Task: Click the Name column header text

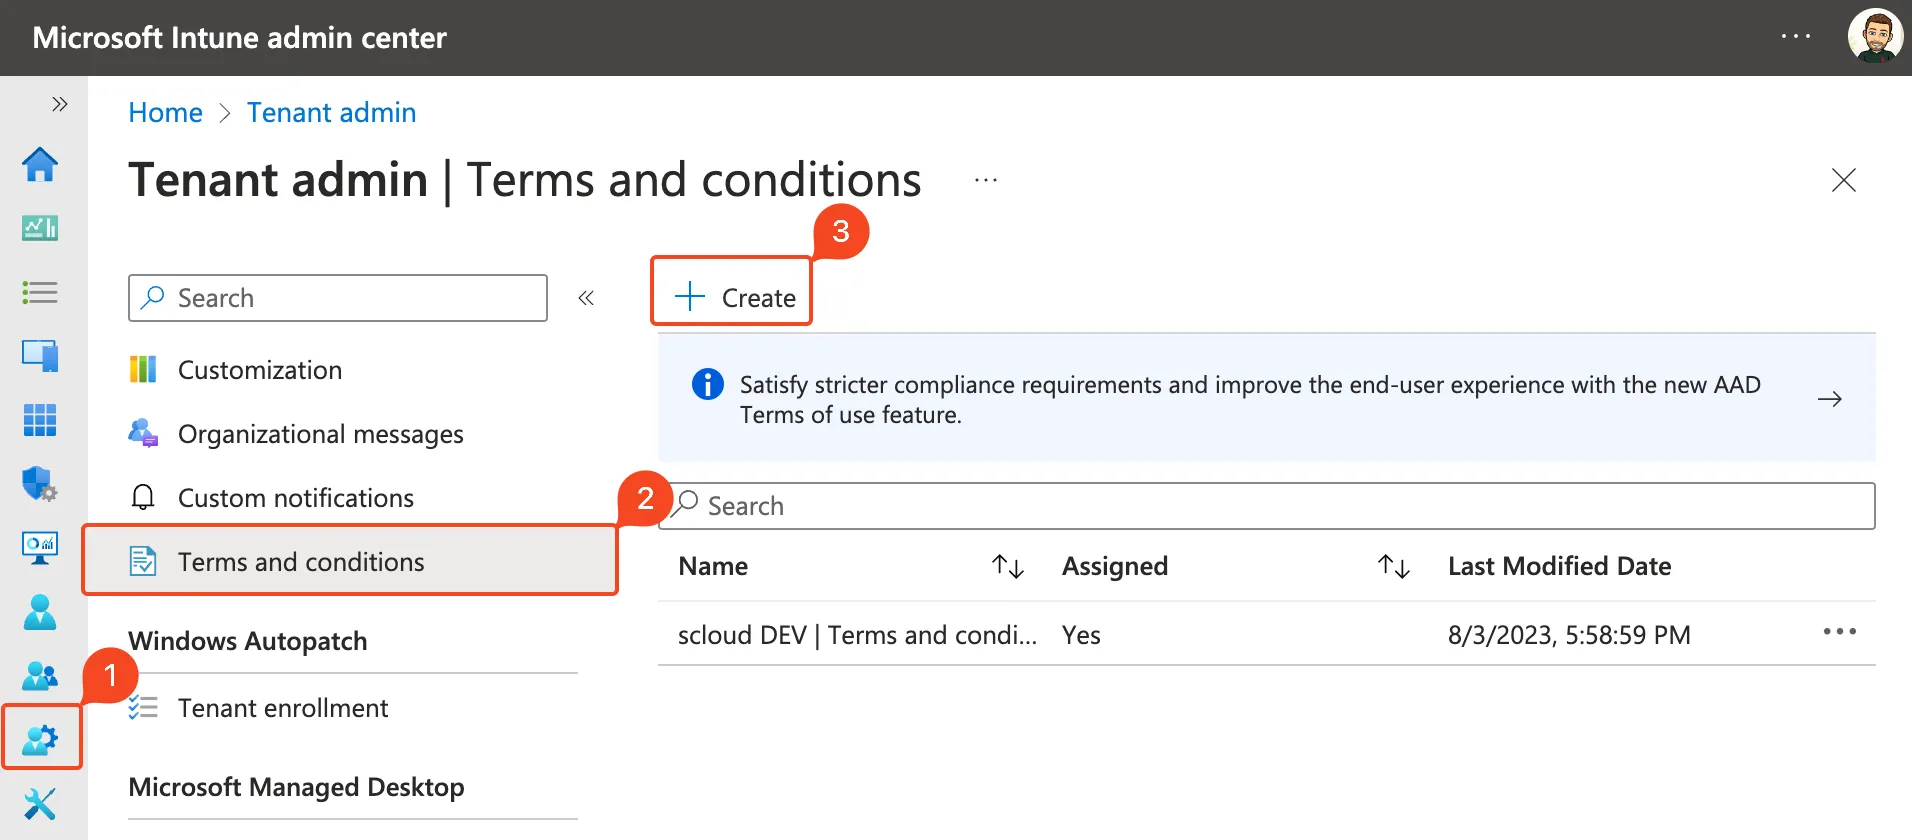Action: tap(713, 566)
